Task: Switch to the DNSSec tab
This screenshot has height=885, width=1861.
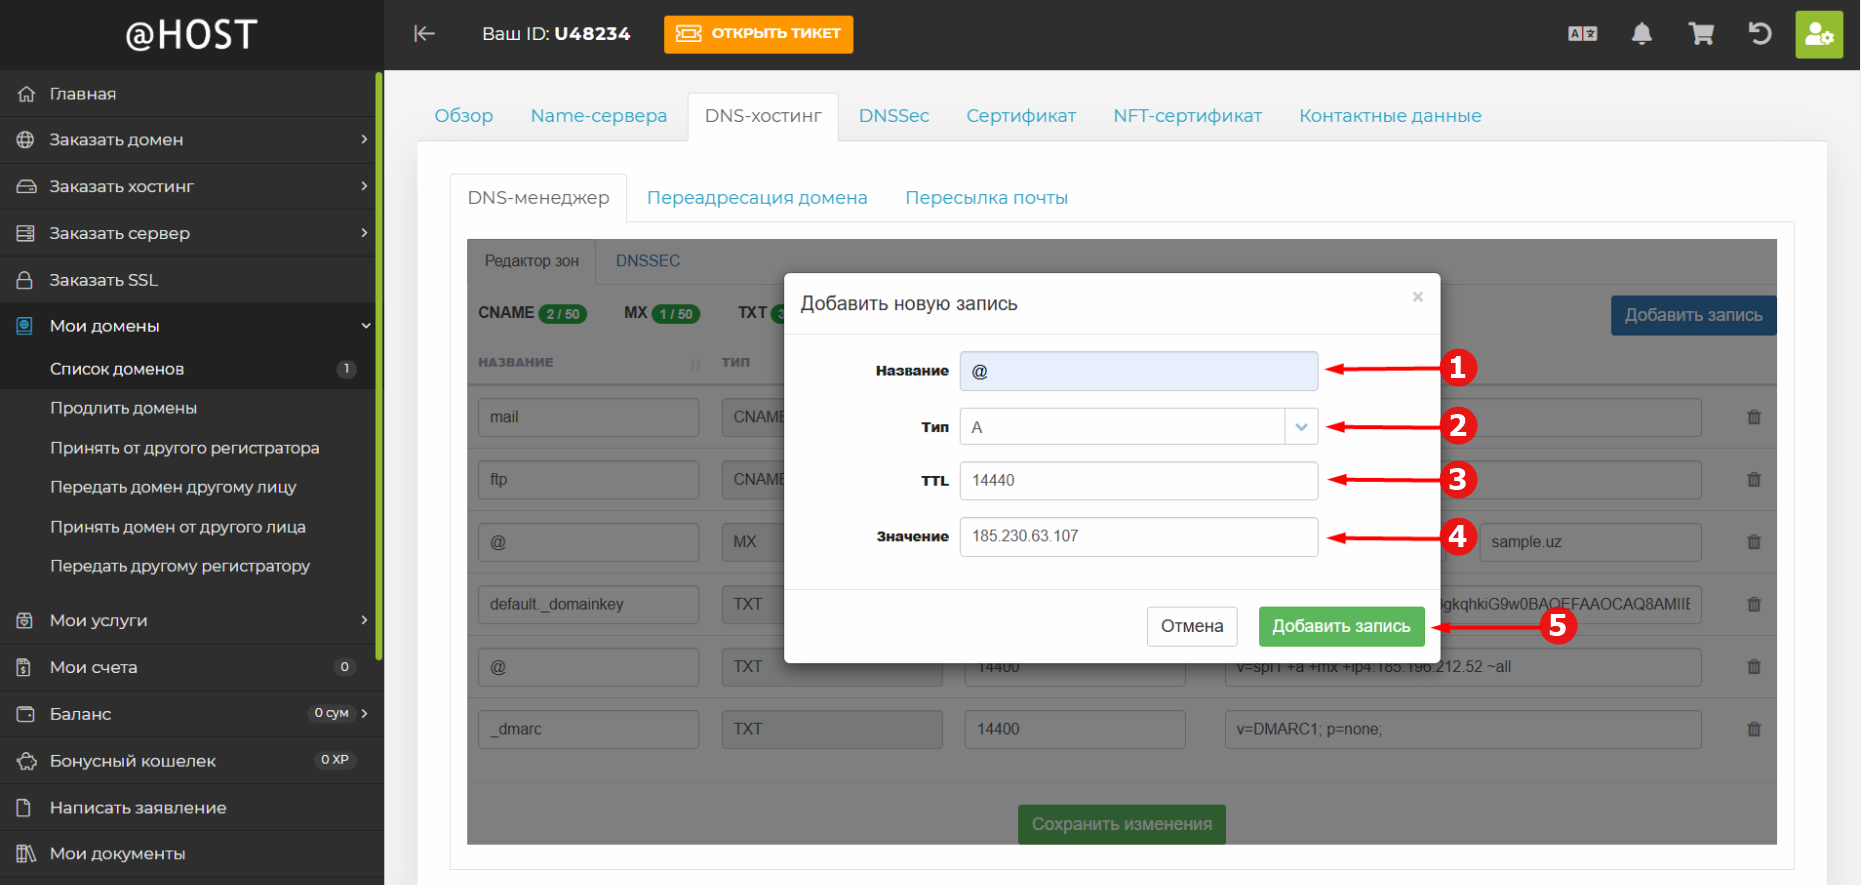Action: tap(894, 116)
